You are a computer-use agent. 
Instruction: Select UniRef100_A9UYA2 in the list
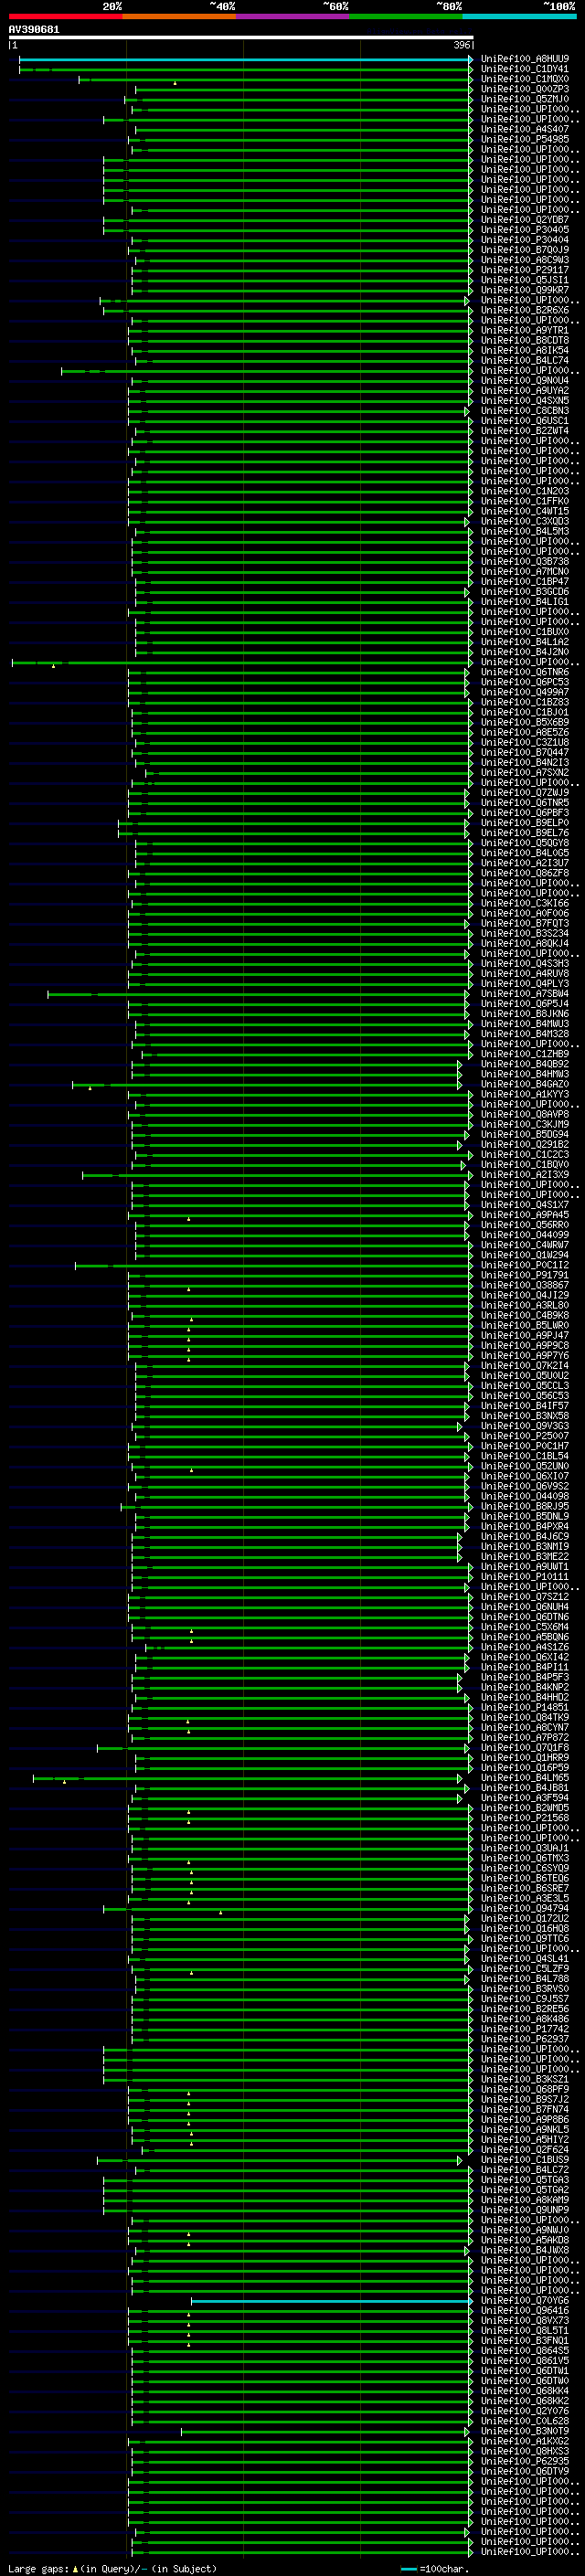coord(525,391)
